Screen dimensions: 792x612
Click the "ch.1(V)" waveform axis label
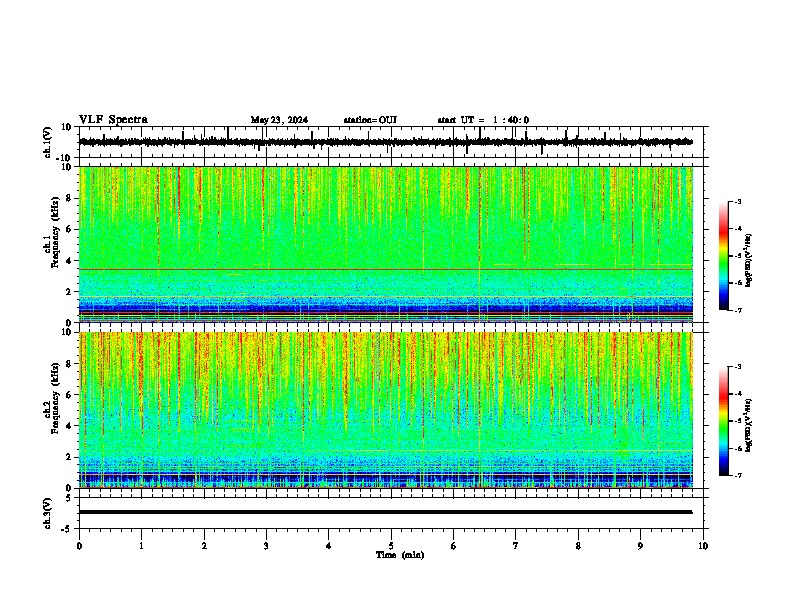pos(48,142)
